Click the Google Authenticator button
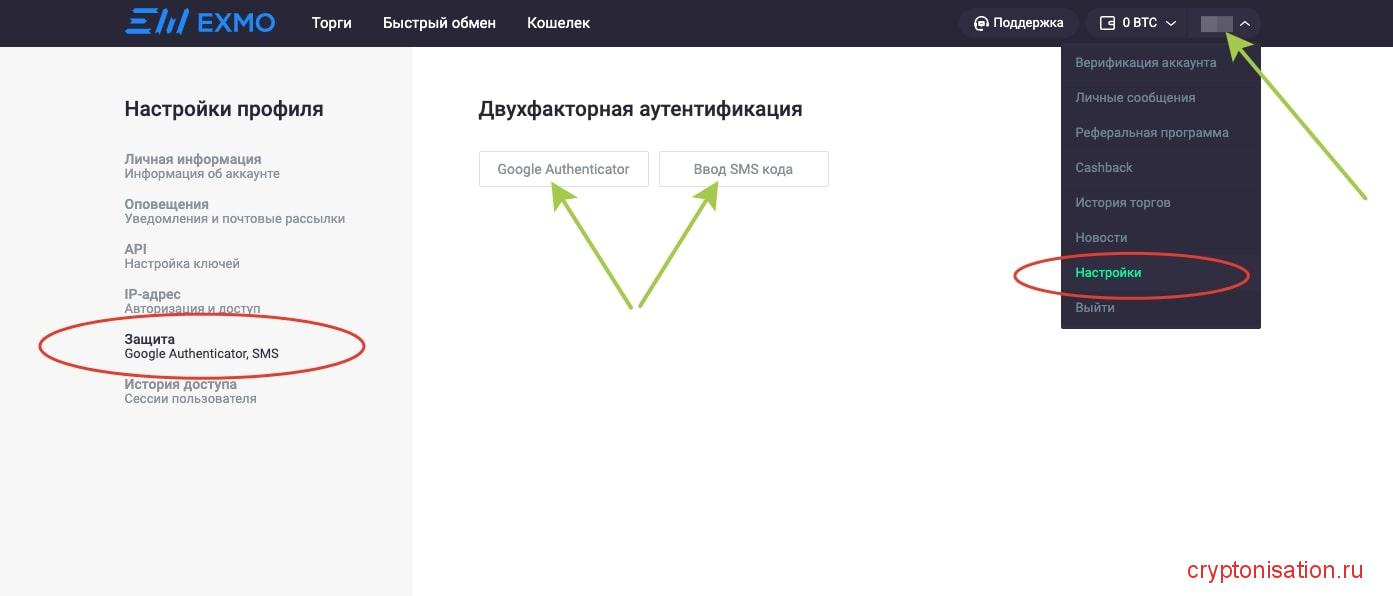This screenshot has width=1393, height=596. click(563, 168)
